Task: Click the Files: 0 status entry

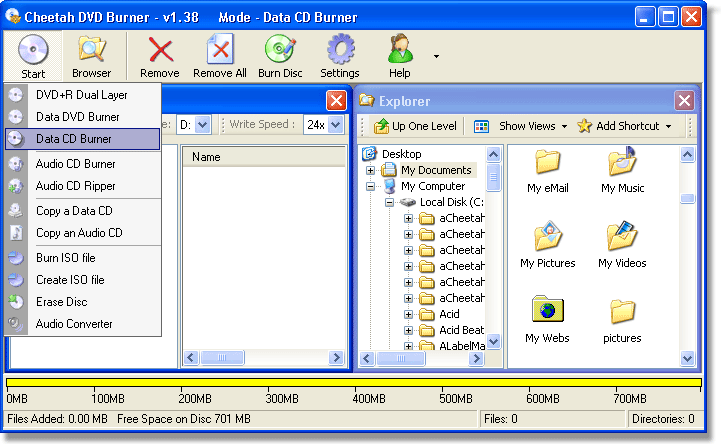Action: pos(501,419)
